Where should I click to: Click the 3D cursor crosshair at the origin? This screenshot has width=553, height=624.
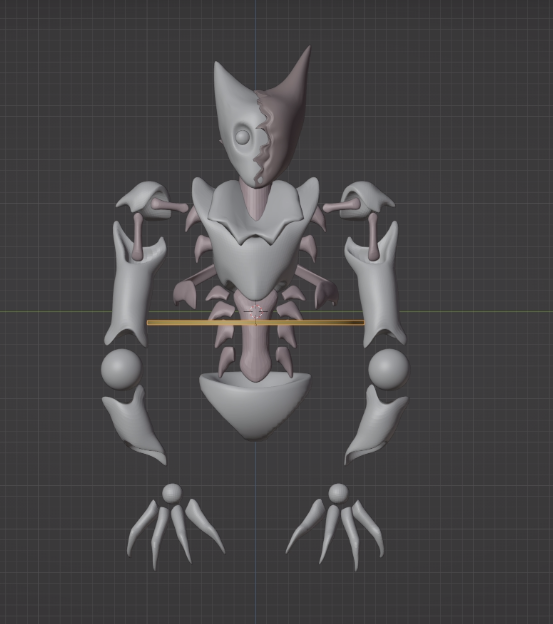(x=257, y=312)
